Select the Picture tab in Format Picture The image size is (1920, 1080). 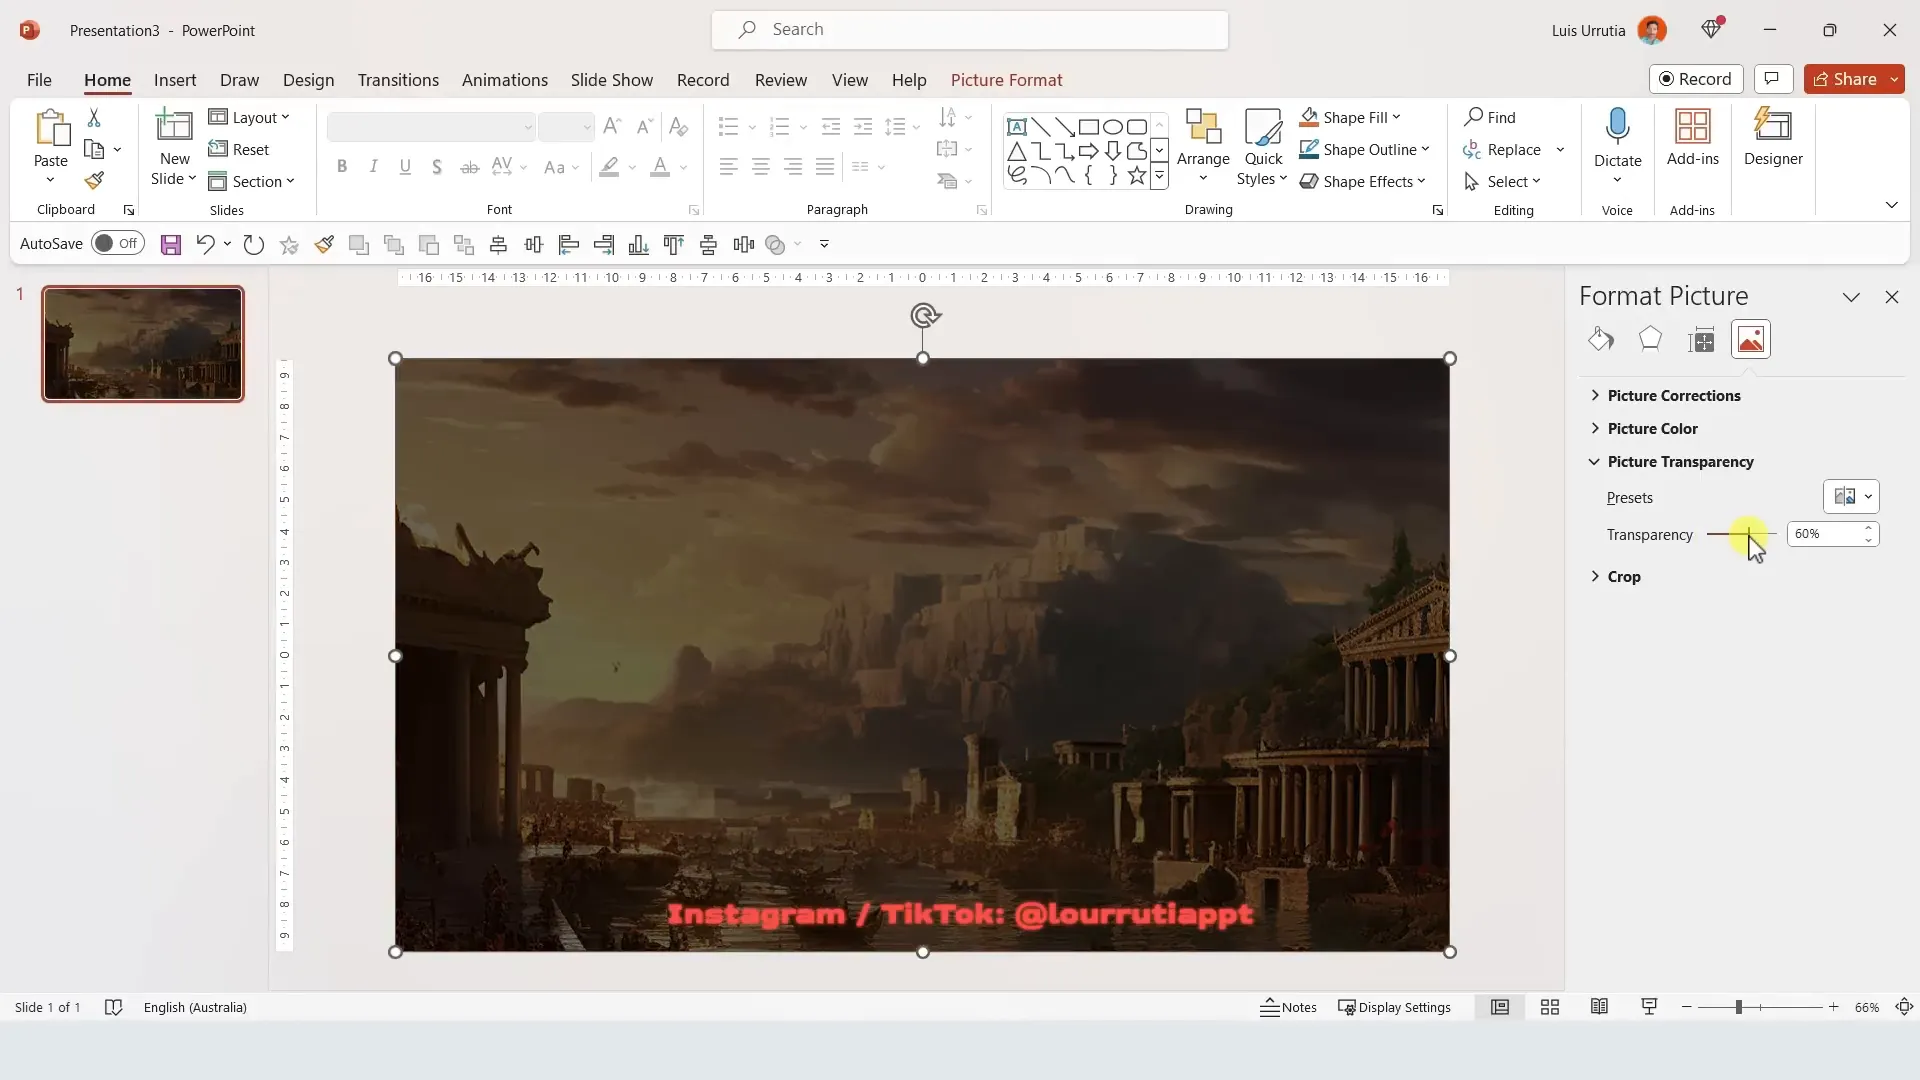[x=1751, y=340]
